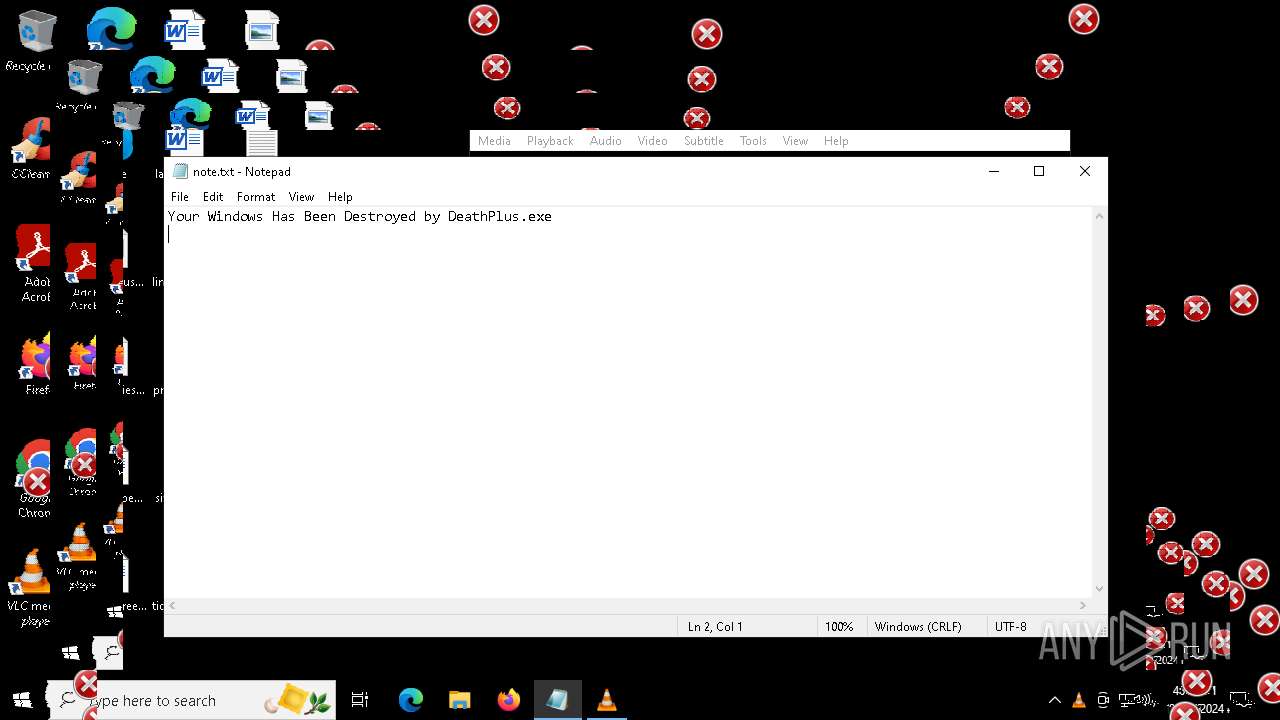Click the 100% zoom status entry
Screen dimensions: 1280x720
[x=839, y=627]
